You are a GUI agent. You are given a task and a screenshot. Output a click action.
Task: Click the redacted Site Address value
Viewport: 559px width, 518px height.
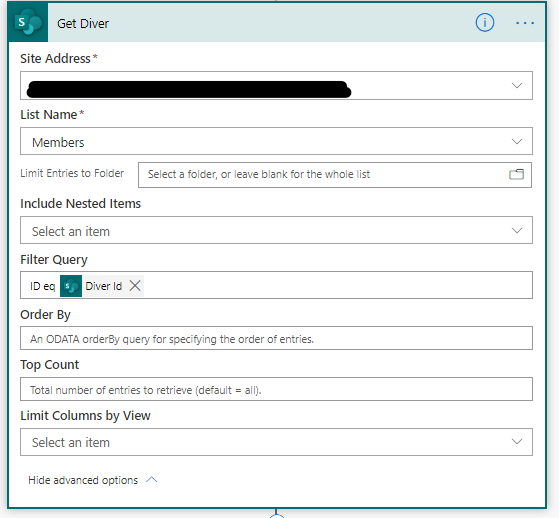point(189,89)
